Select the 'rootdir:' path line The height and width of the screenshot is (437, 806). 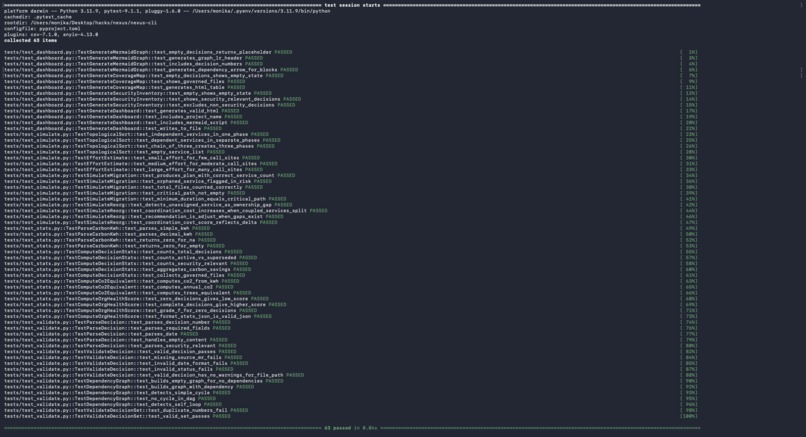point(81,23)
